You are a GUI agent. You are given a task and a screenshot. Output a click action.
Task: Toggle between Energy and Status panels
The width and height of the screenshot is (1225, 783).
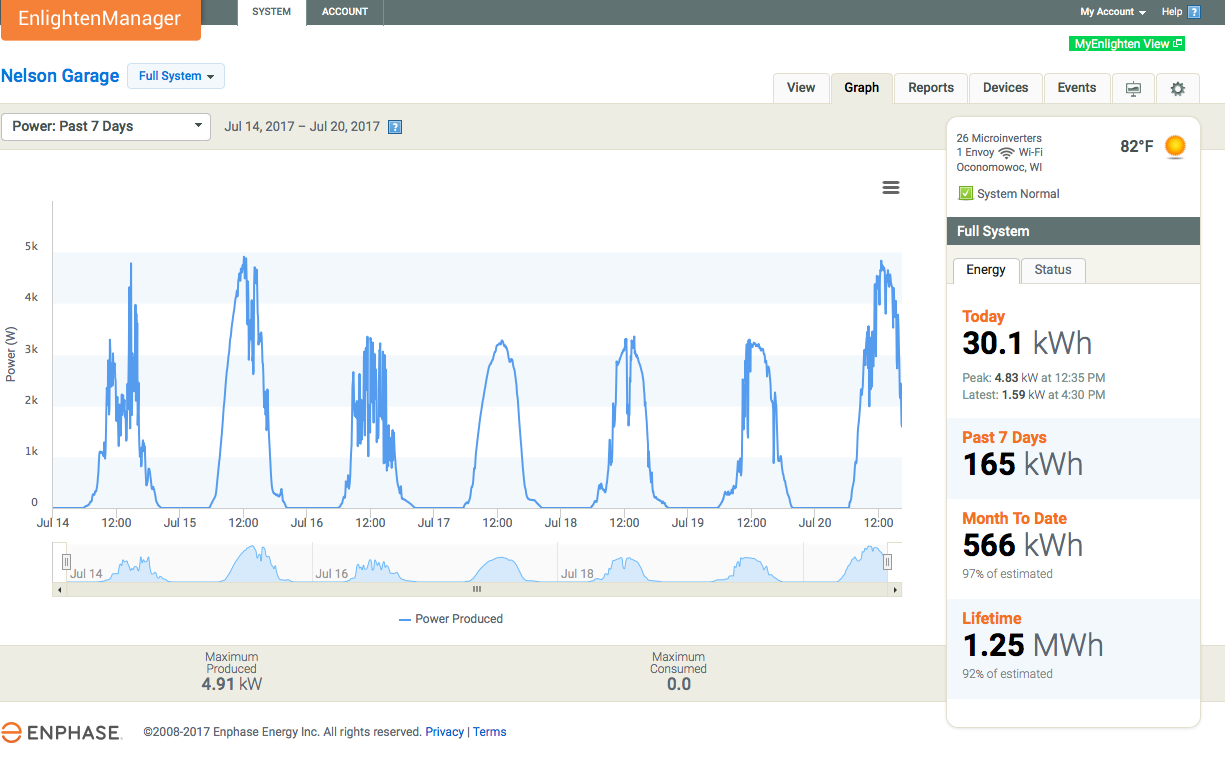click(x=1052, y=270)
